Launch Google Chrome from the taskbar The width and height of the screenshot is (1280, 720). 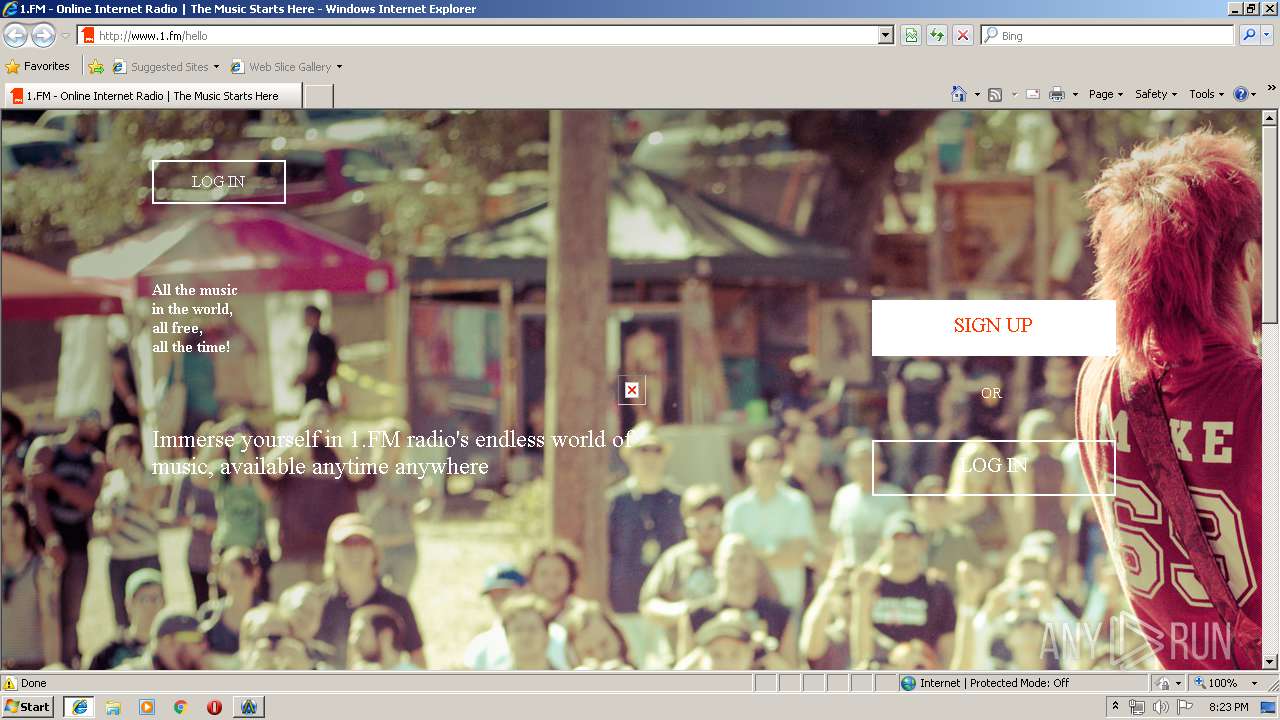(181, 707)
